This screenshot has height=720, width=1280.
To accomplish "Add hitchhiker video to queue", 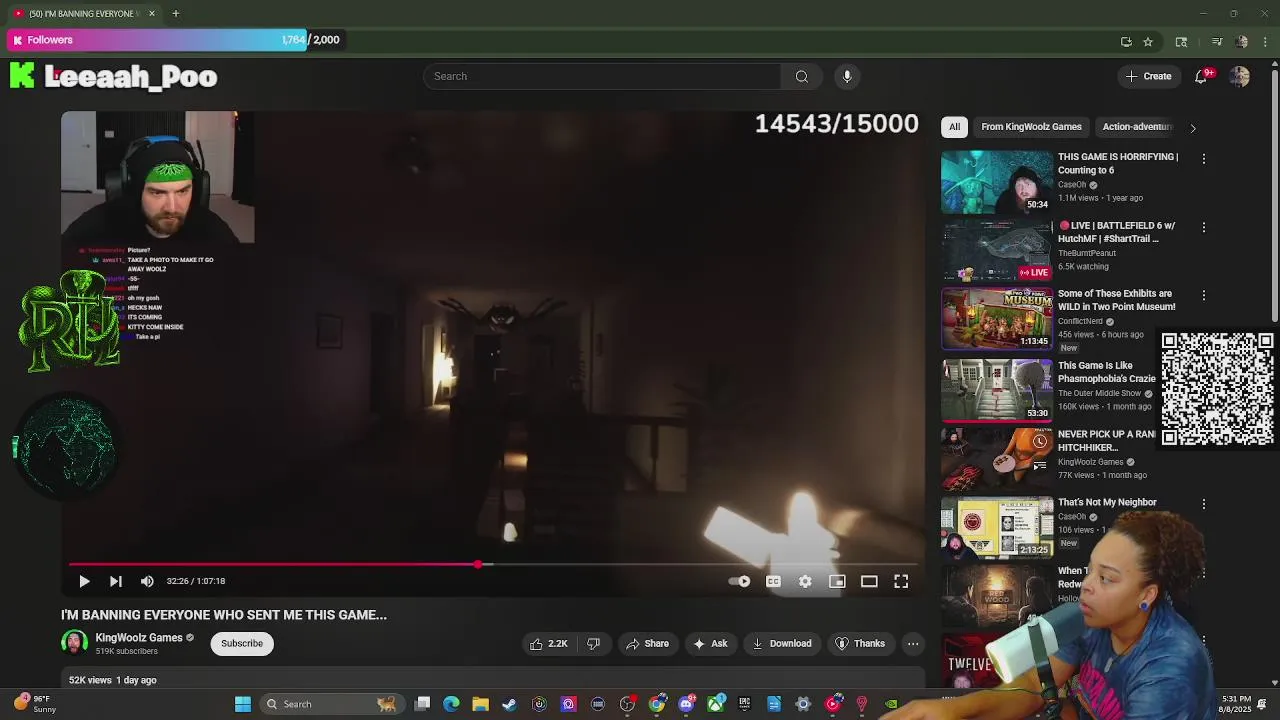I will point(1040,464).
